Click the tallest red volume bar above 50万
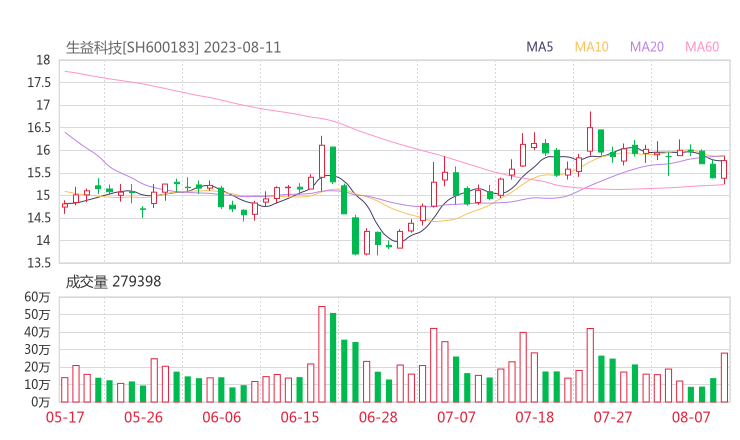 point(322,354)
